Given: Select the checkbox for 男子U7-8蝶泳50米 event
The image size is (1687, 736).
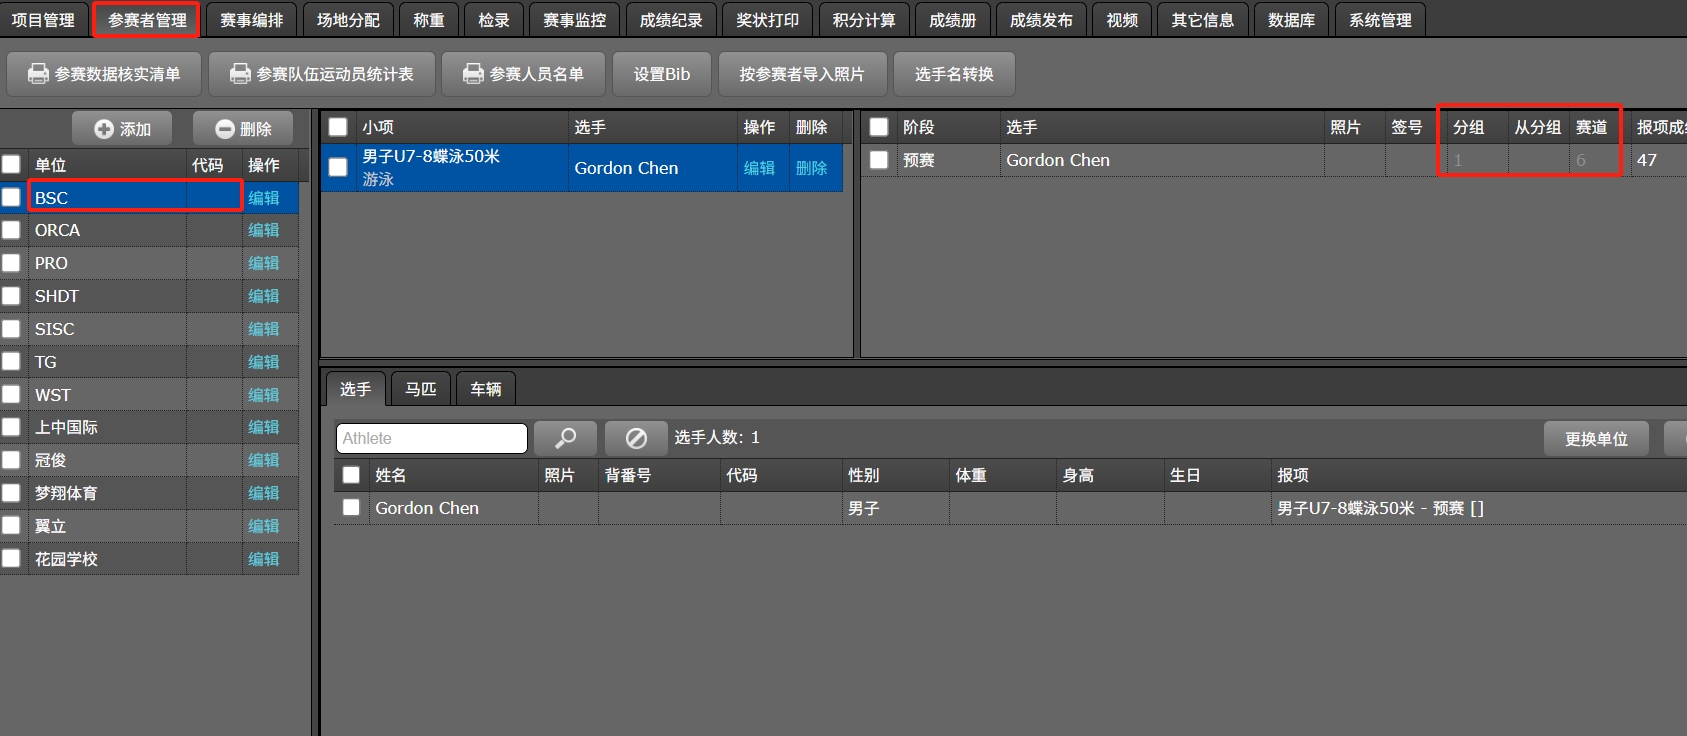Looking at the screenshot, I should pyautogui.click(x=338, y=167).
